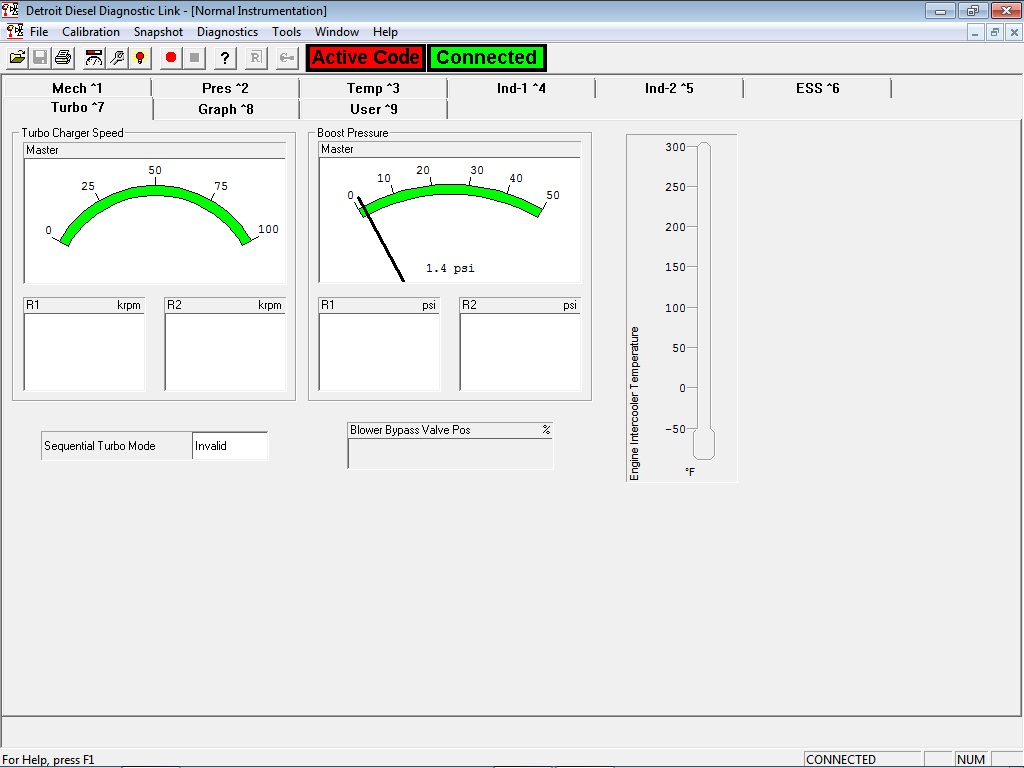
Task: Click the Sequential Turbo Mode Invalid field
Action: pyautogui.click(x=229, y=445)
